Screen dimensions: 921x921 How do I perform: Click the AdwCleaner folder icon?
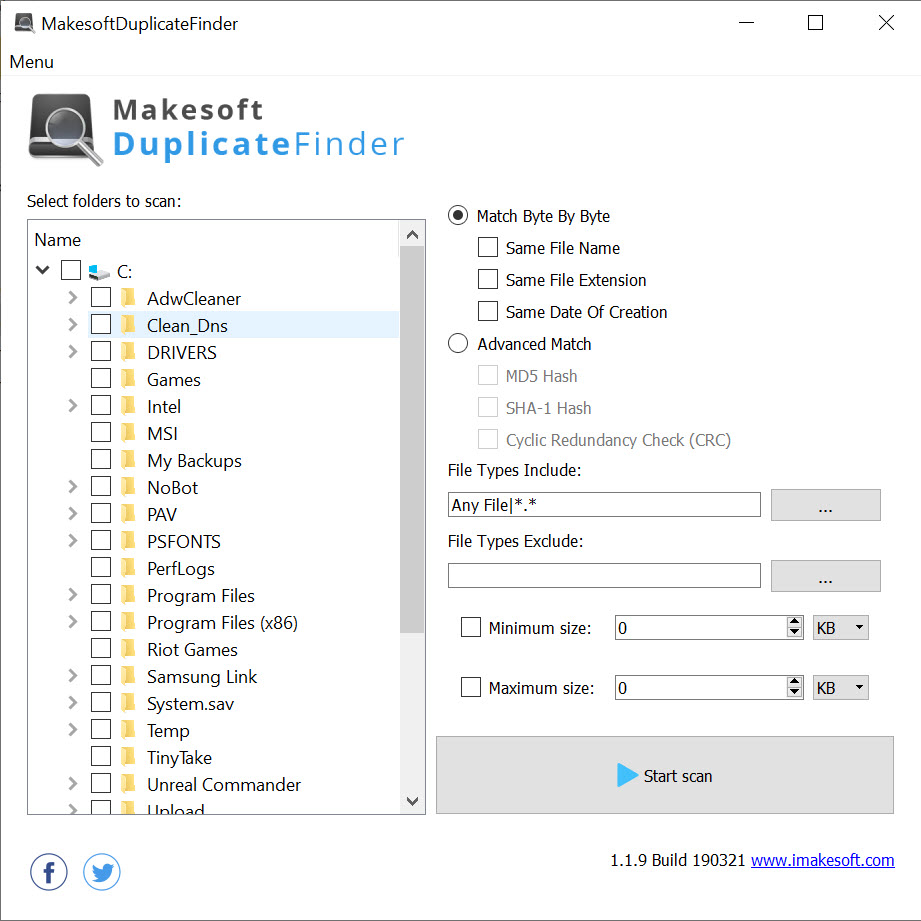[128, 298]
